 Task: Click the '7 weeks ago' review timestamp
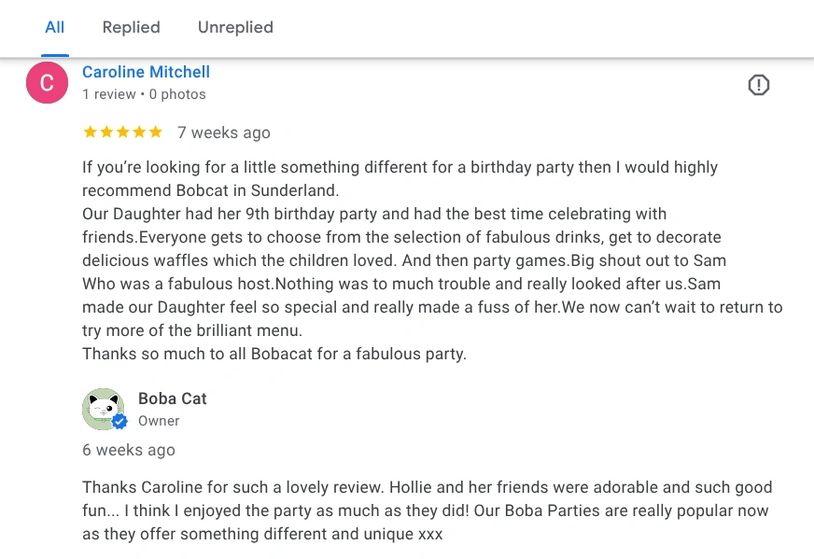[x=224, y=132]
